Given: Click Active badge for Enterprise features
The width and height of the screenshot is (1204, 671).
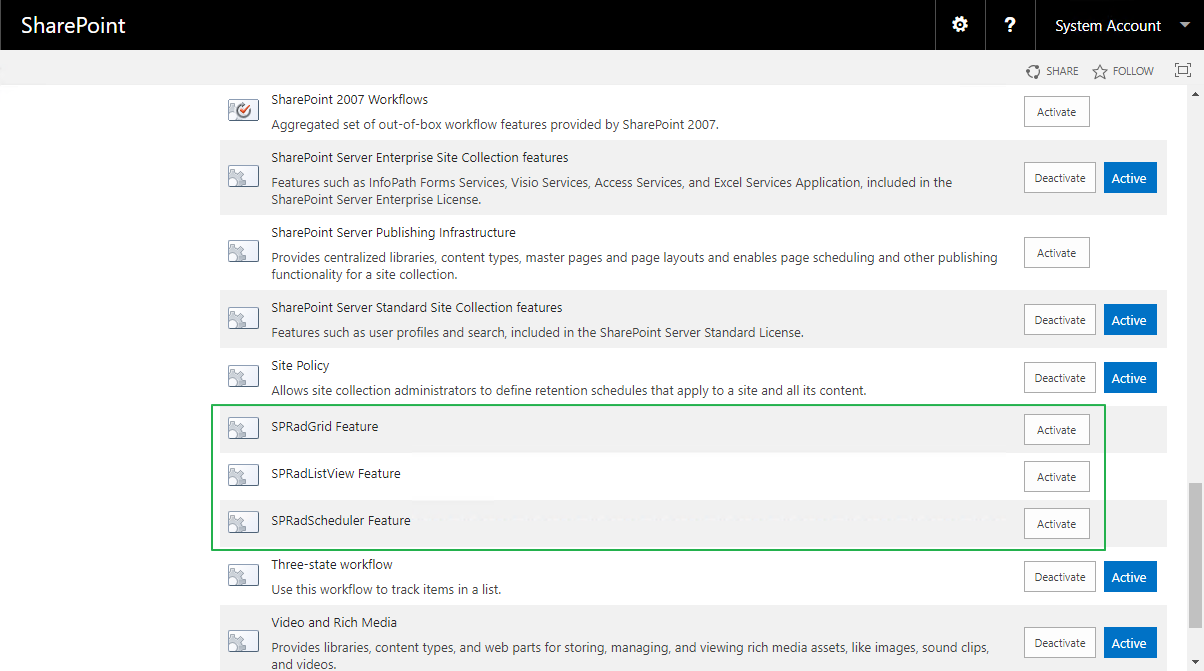Looking at the screenshot, I should [1130, 178].
